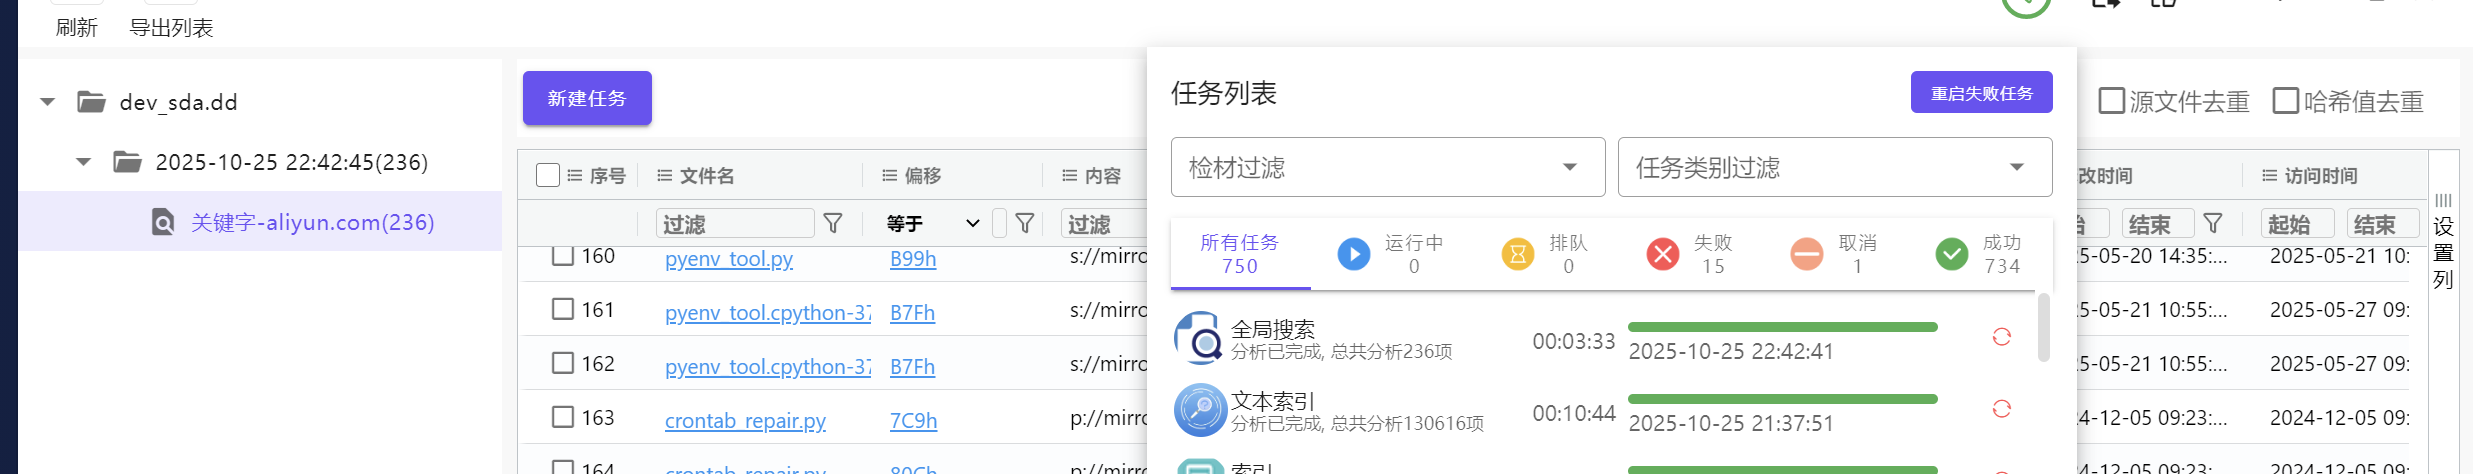Enable the 源文件去重 checkbox

[2111, 101]
